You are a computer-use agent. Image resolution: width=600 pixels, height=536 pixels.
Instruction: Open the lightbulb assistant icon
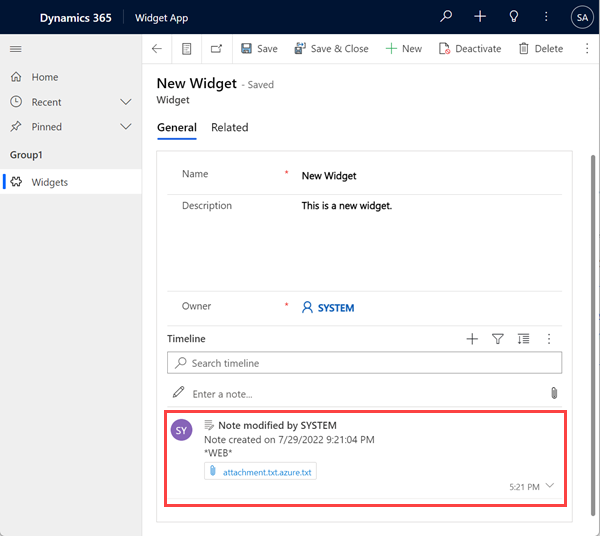[514, 16]
